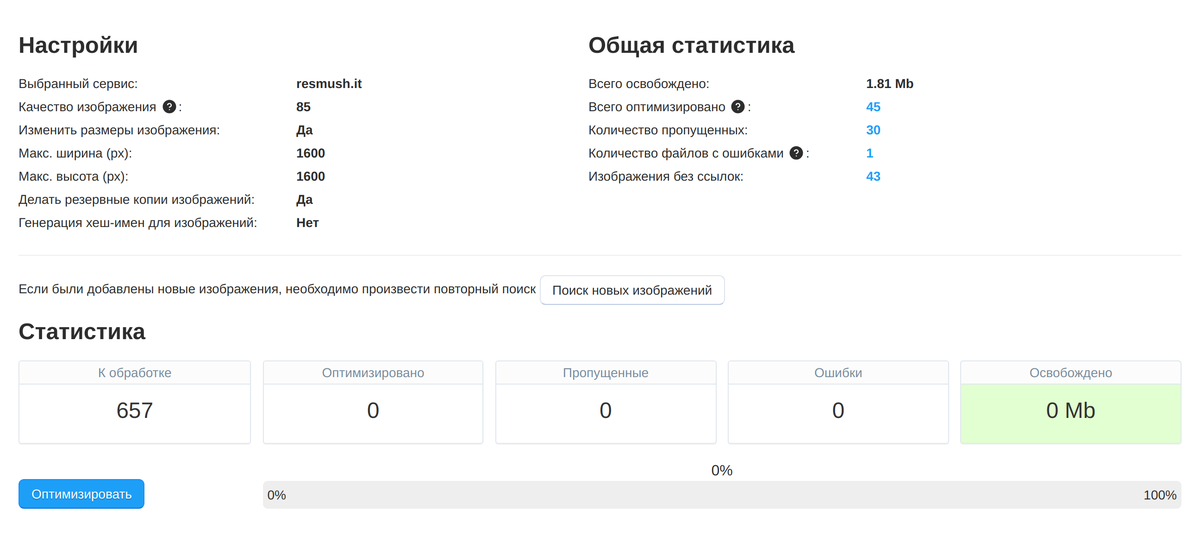Image resolution: width=1200 pixels, height=543 pixels.
Task: Click the Настройки heading
Action: (78, 45)
